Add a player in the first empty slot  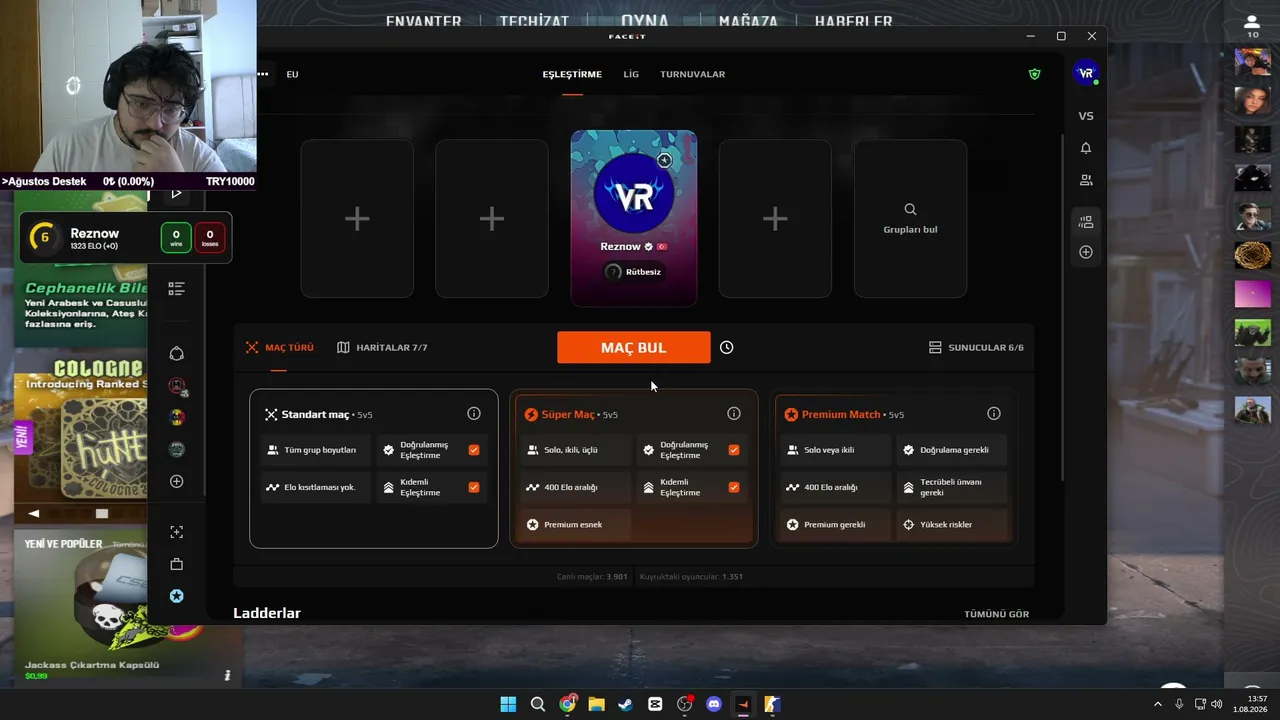point(357,218)
